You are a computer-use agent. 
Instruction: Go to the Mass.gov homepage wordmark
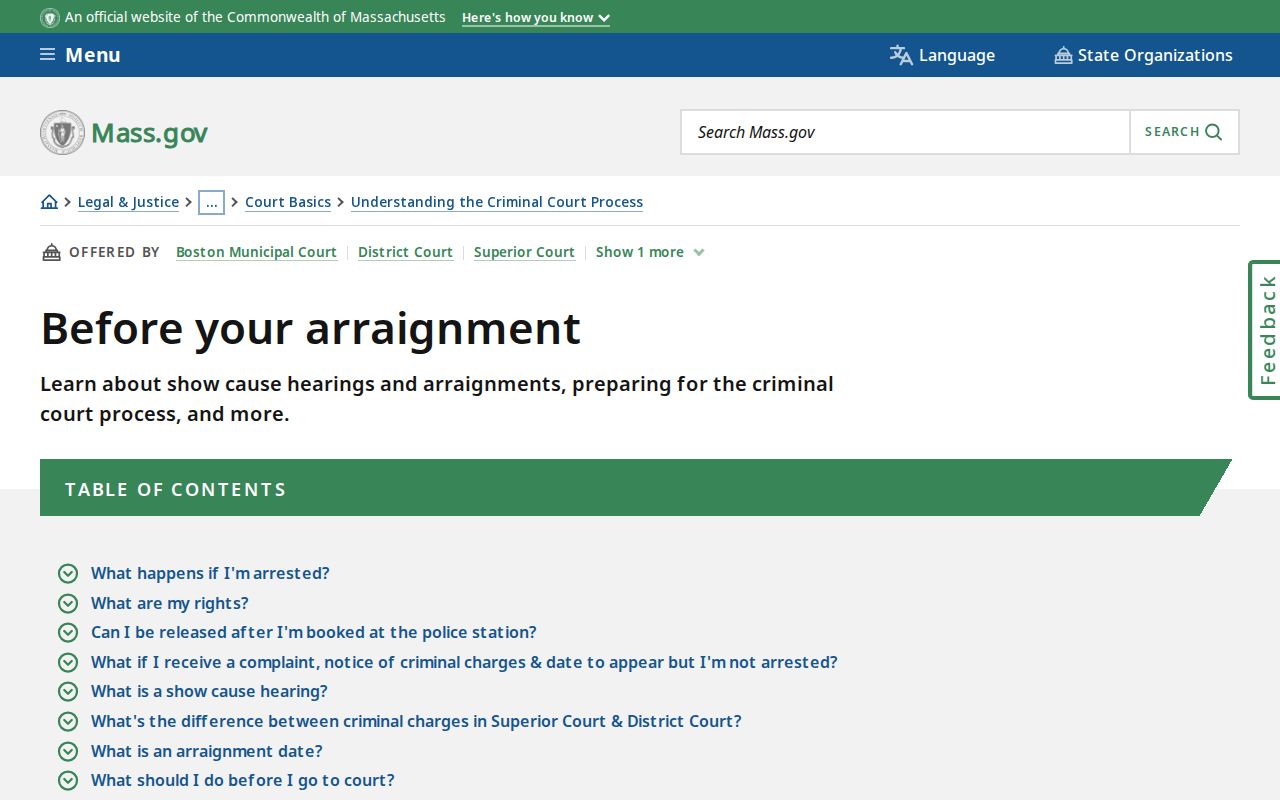(x=149, y=133)
